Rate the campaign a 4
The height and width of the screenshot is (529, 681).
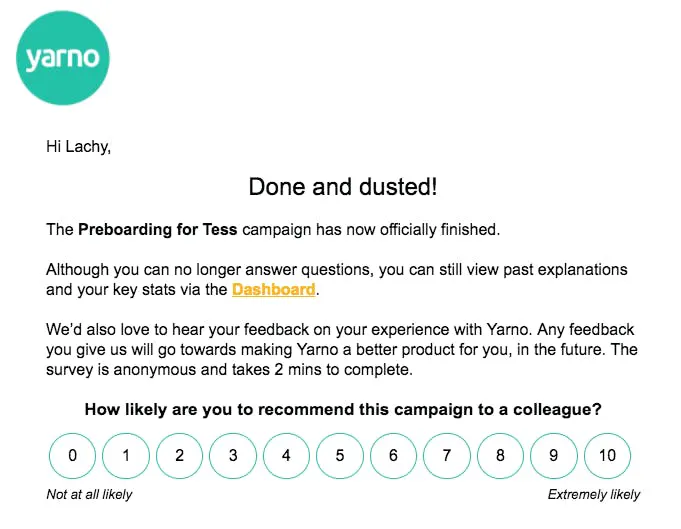pos(286,456)
